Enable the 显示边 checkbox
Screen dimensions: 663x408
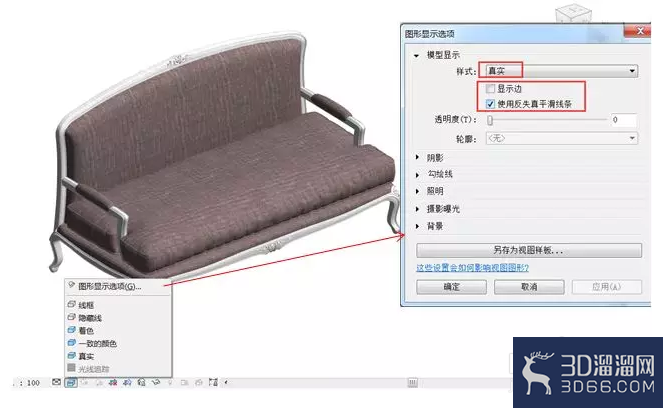pos(490,89)
